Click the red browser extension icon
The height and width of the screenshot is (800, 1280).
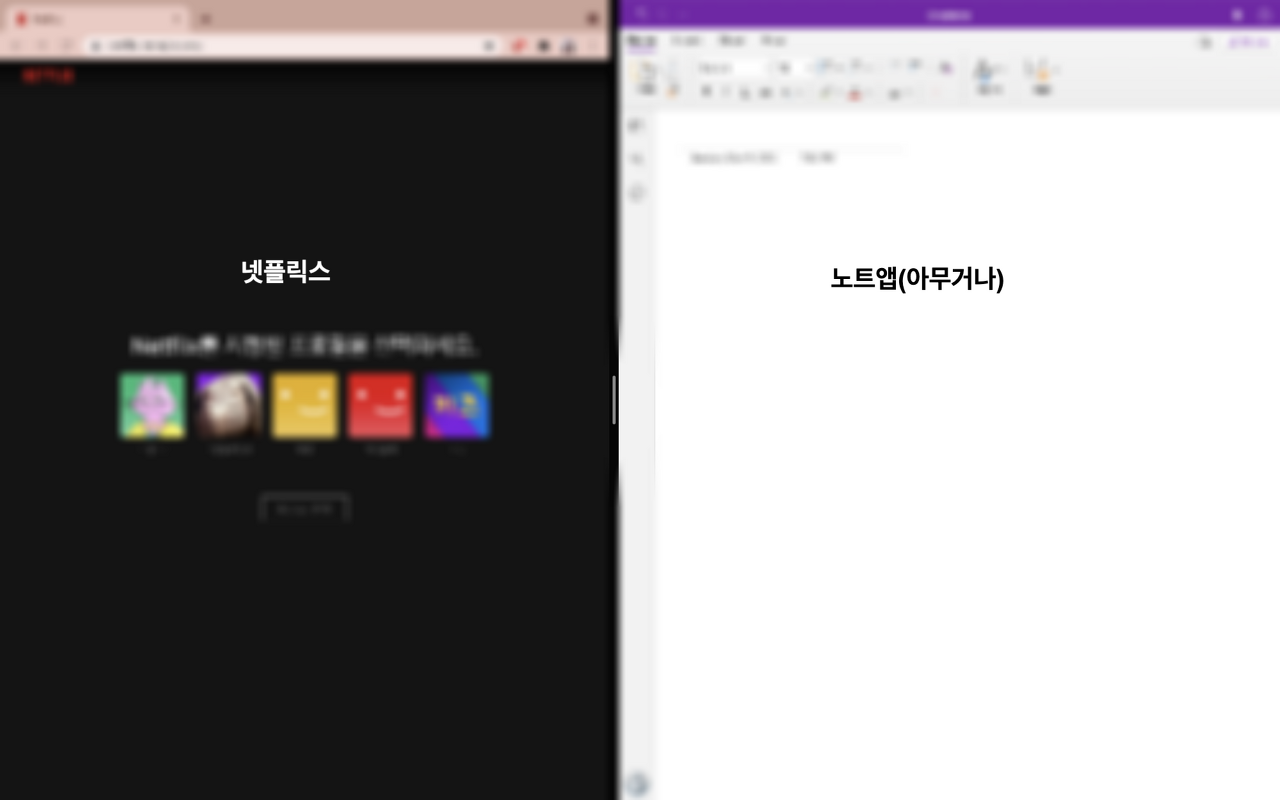pyautogui.click(x=519, y=45)
